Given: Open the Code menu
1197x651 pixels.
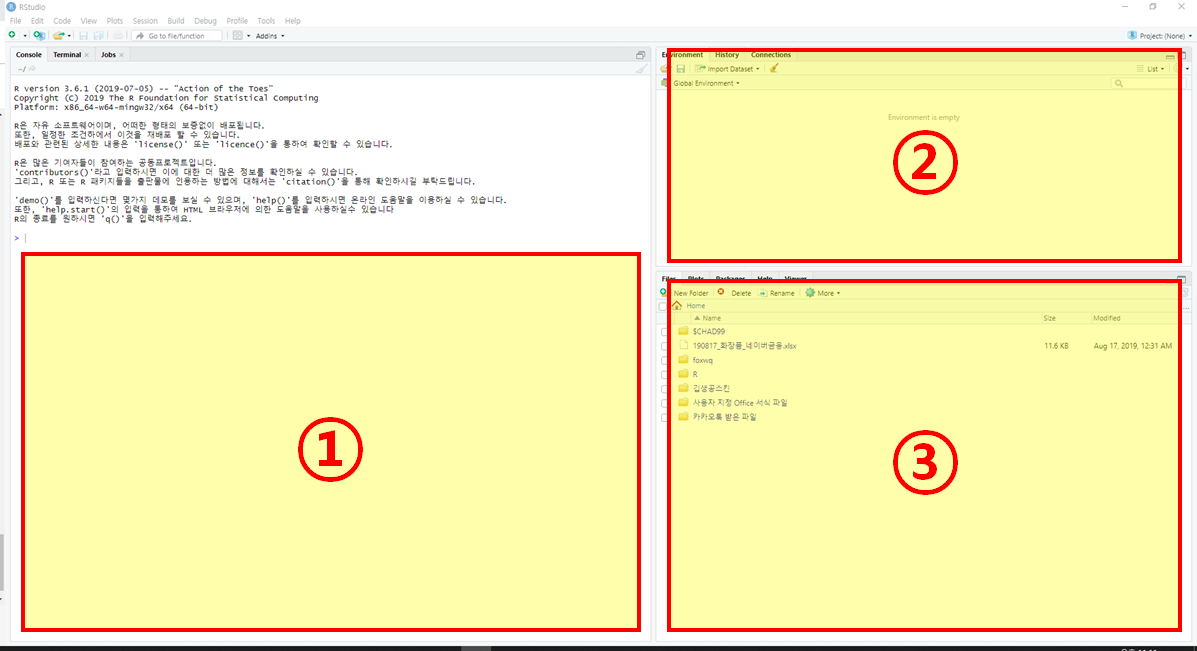Looking at the screenshot, I should (62, 21).
